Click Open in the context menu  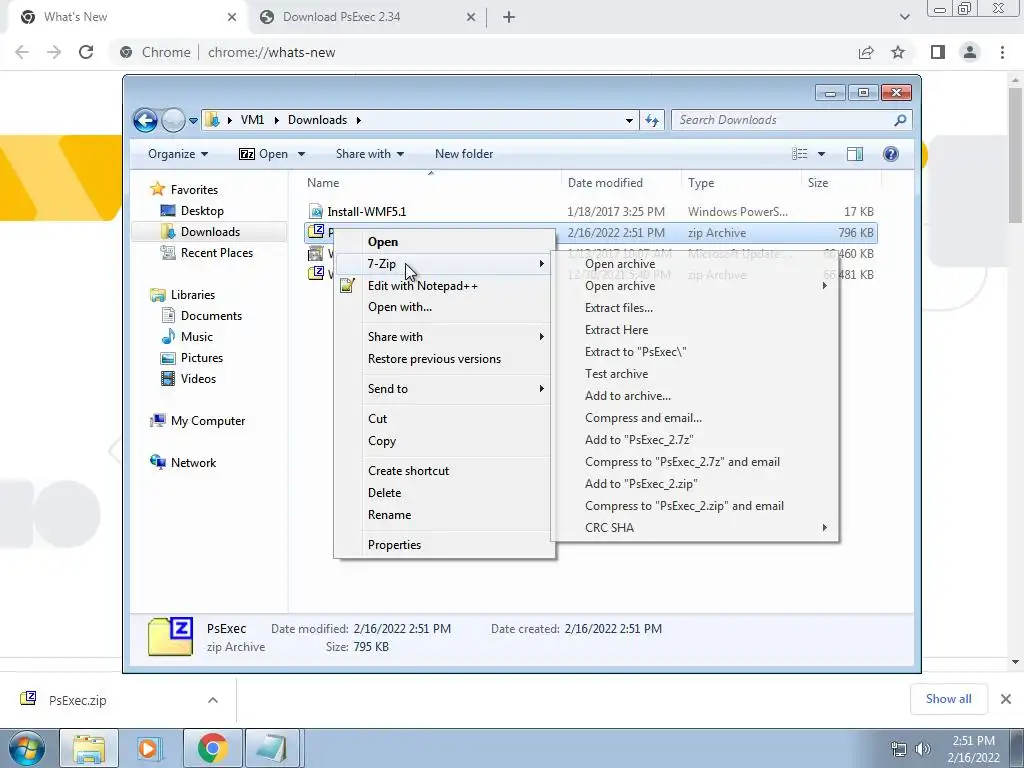[383, 242]
